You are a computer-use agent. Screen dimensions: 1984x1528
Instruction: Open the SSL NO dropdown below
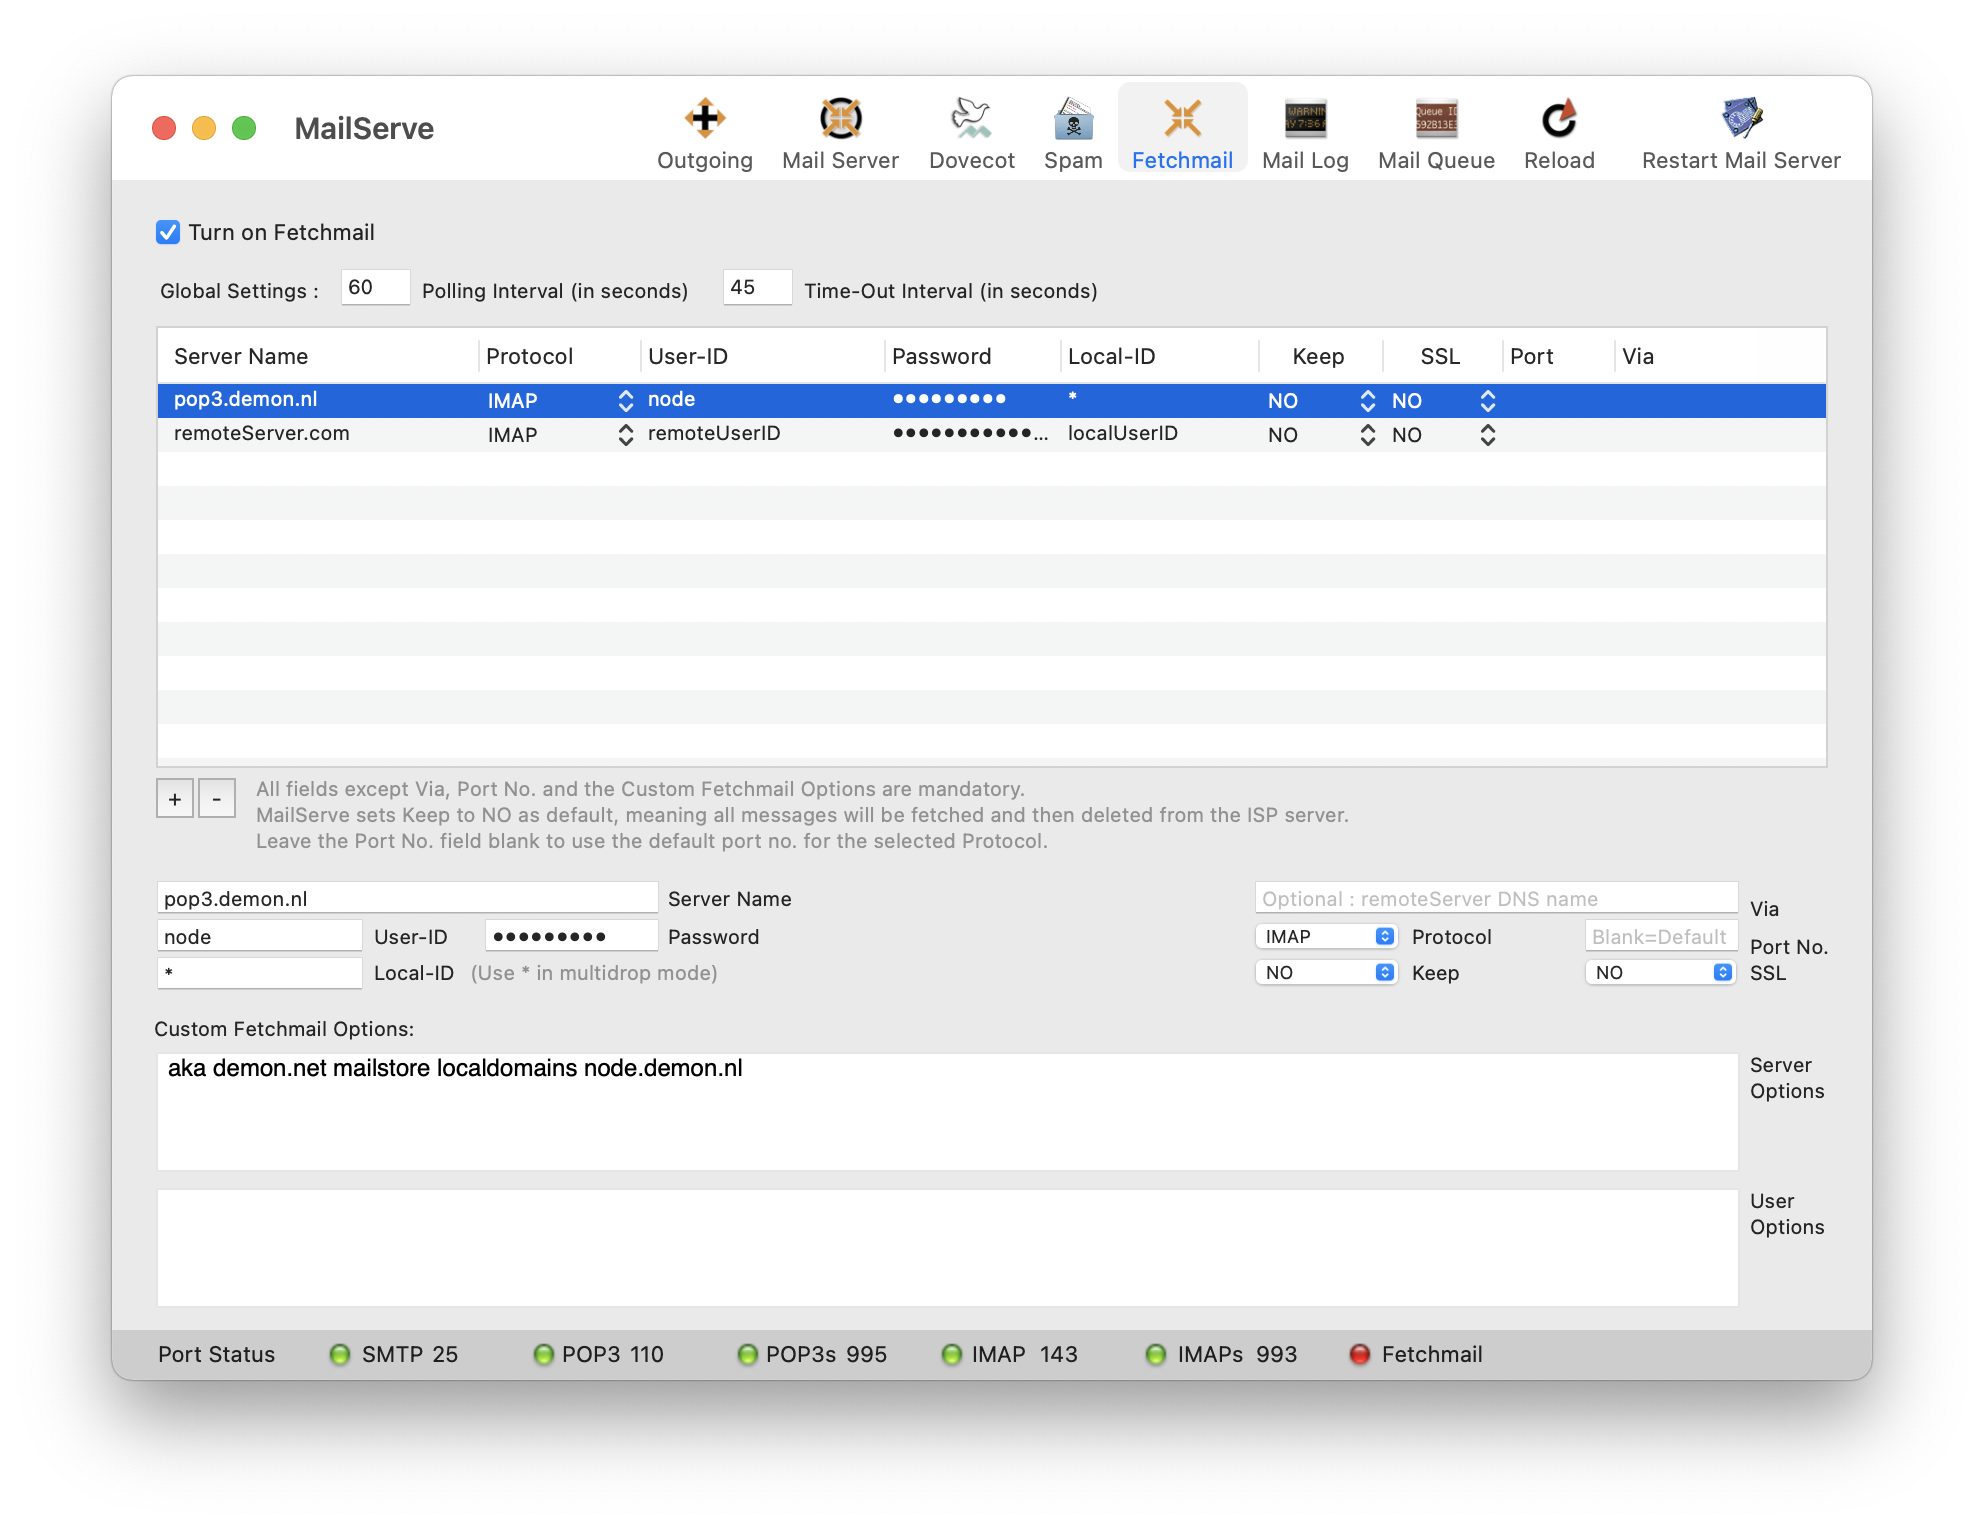pos(1660,973)
